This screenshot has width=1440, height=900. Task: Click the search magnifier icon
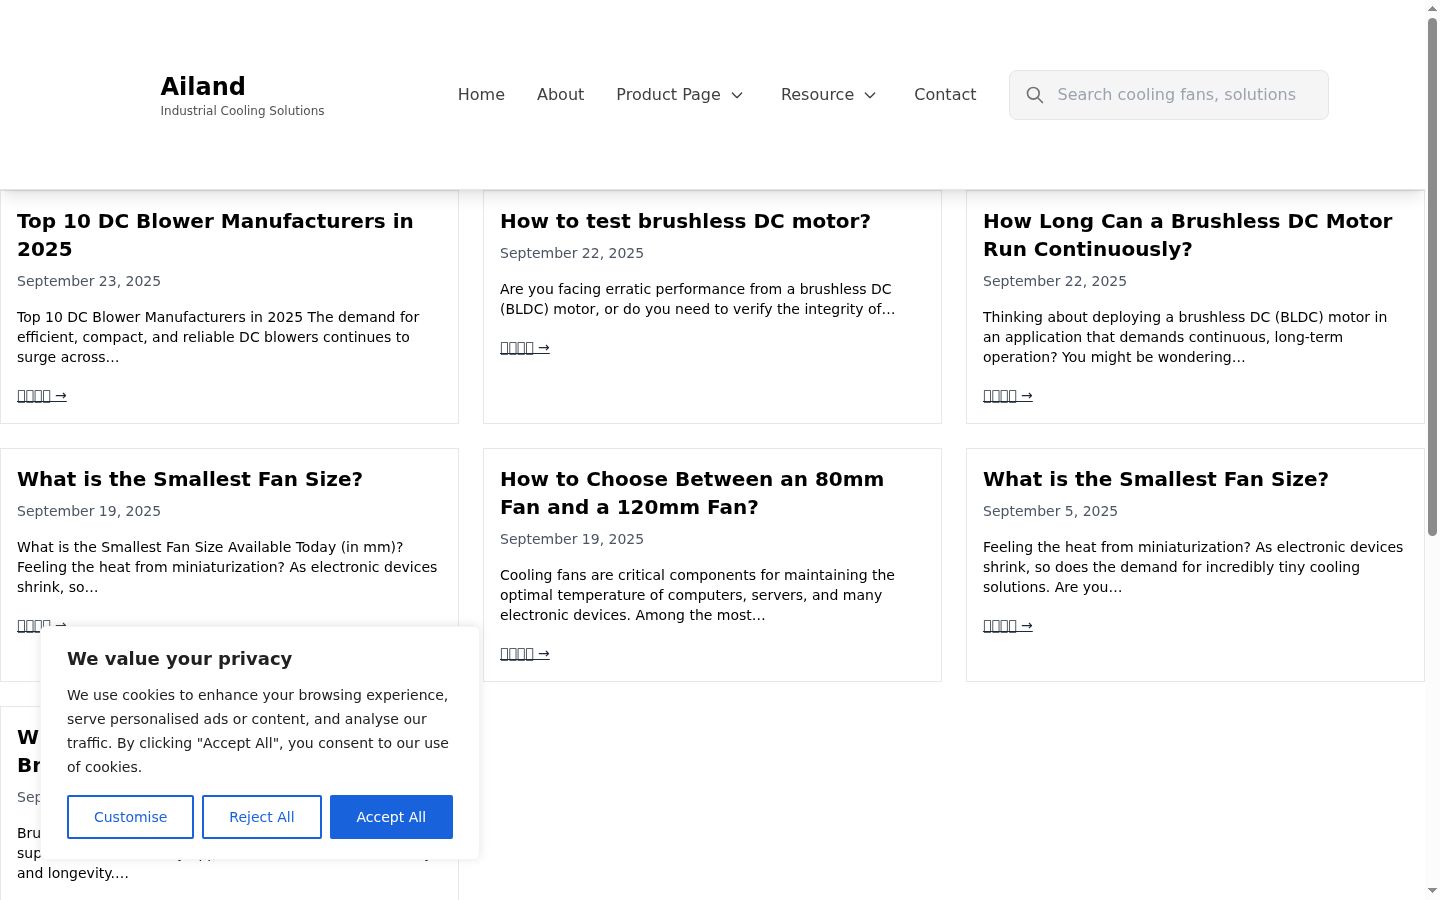pos(1035,95)
